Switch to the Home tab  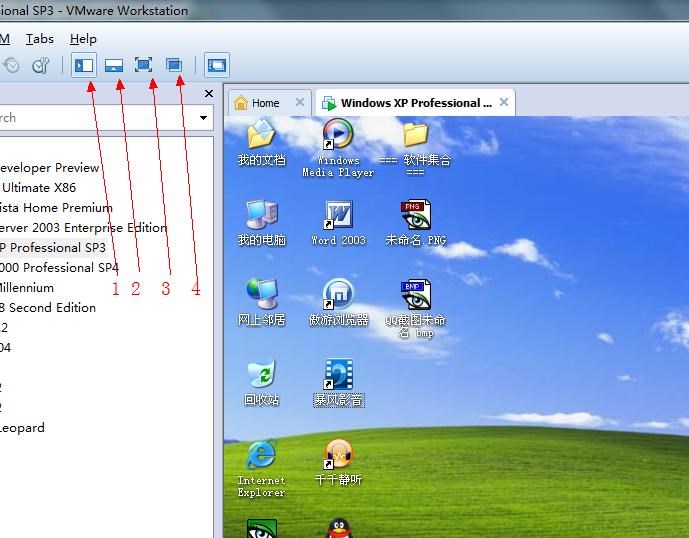point(264,103)
